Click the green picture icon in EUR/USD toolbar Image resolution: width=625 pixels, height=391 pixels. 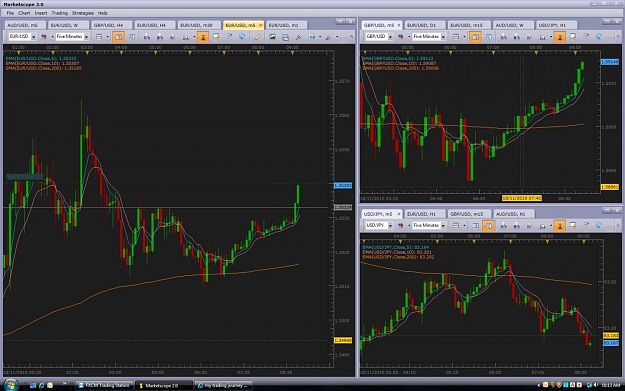tap(272, 37)
